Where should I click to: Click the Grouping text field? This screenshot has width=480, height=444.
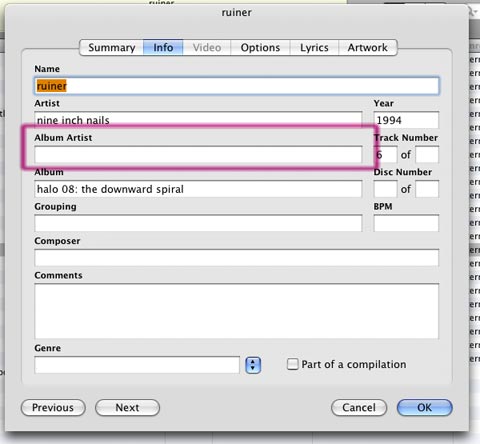pyautogui.click(x=198, y=223)
